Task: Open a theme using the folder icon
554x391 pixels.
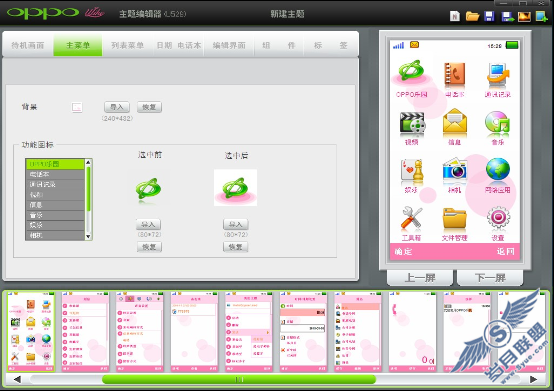Action: click(472, 16)
